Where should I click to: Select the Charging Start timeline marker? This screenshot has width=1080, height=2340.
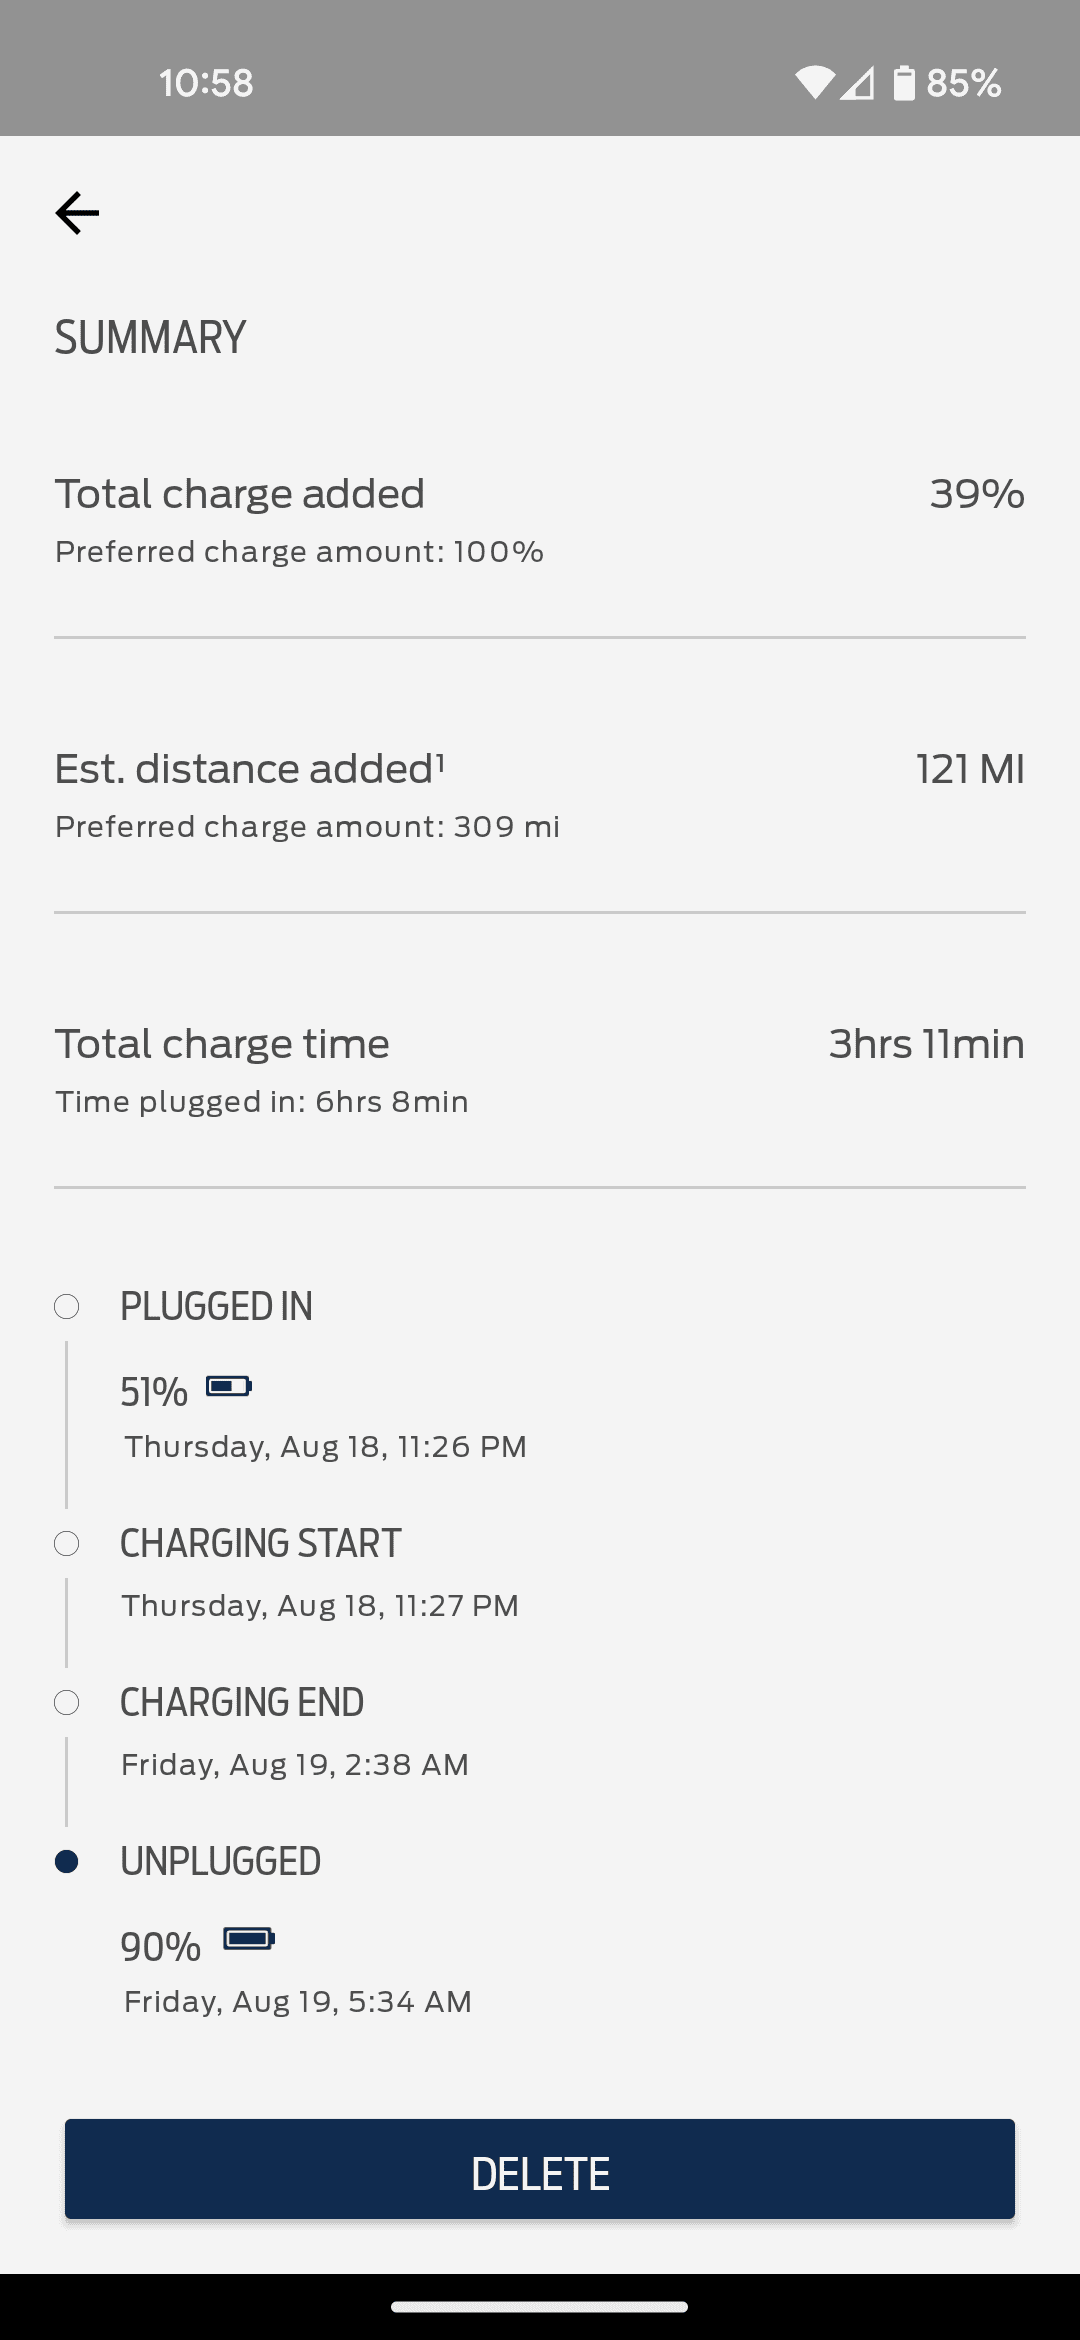tap(67, 1543)
